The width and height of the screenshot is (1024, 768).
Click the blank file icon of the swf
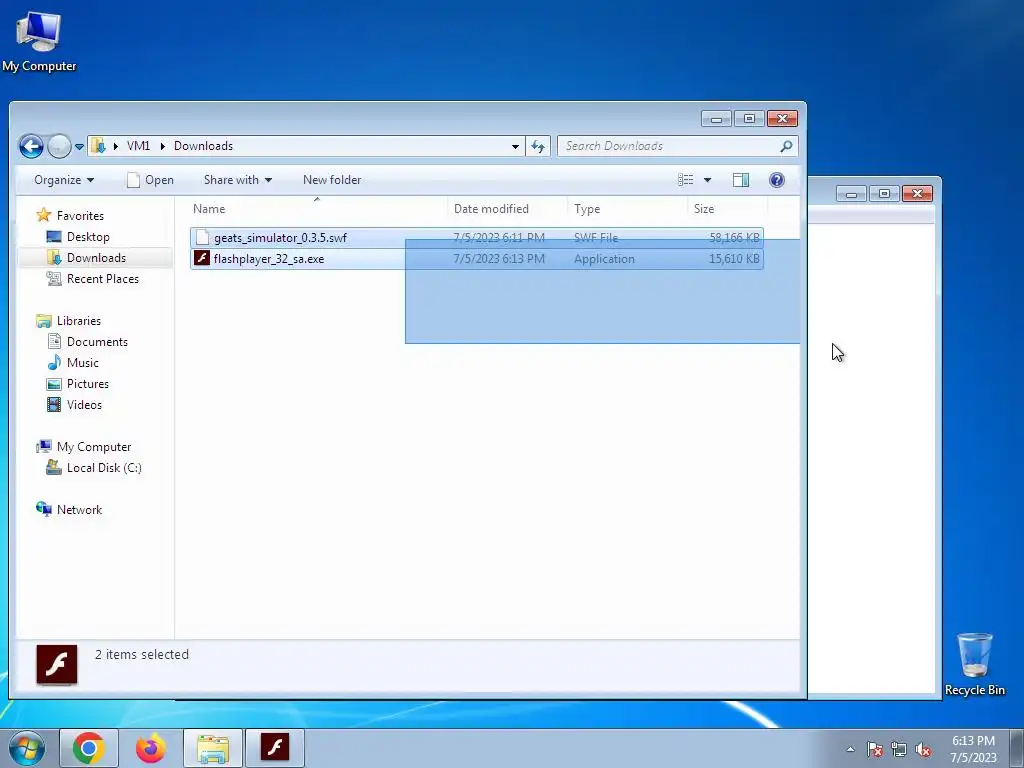click(x=202, y=237)
